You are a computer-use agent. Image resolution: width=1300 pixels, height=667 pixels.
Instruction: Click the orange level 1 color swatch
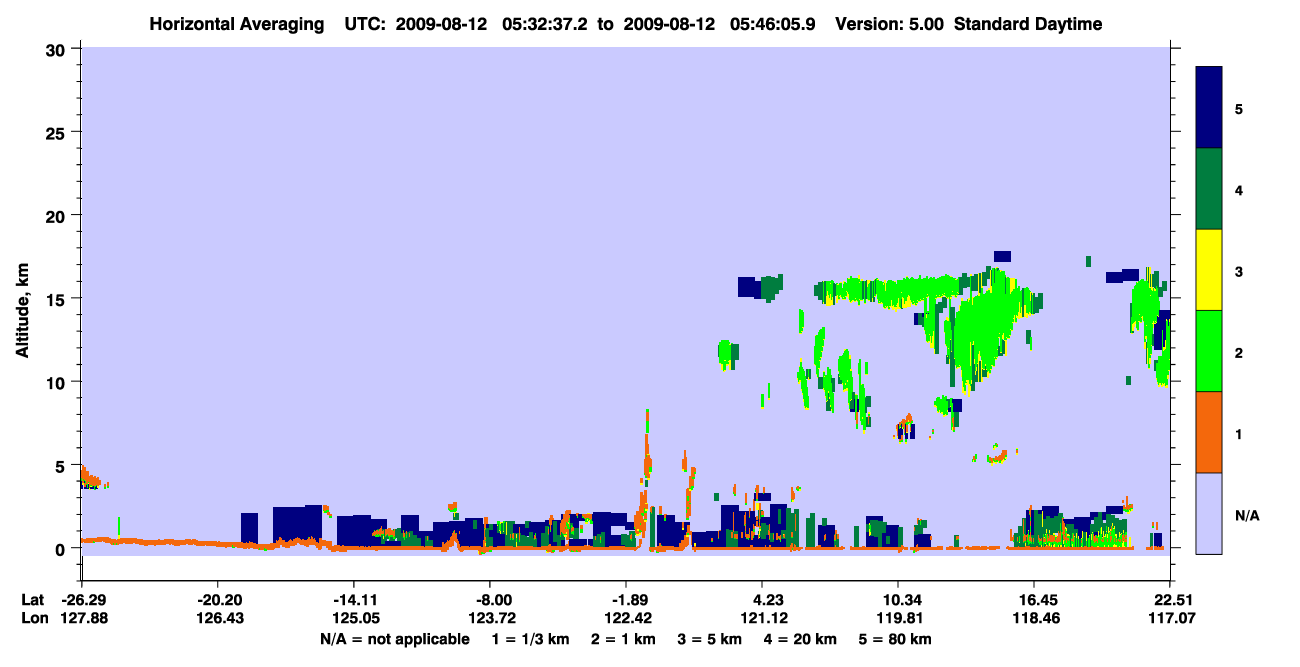[x=1209, y=432]
